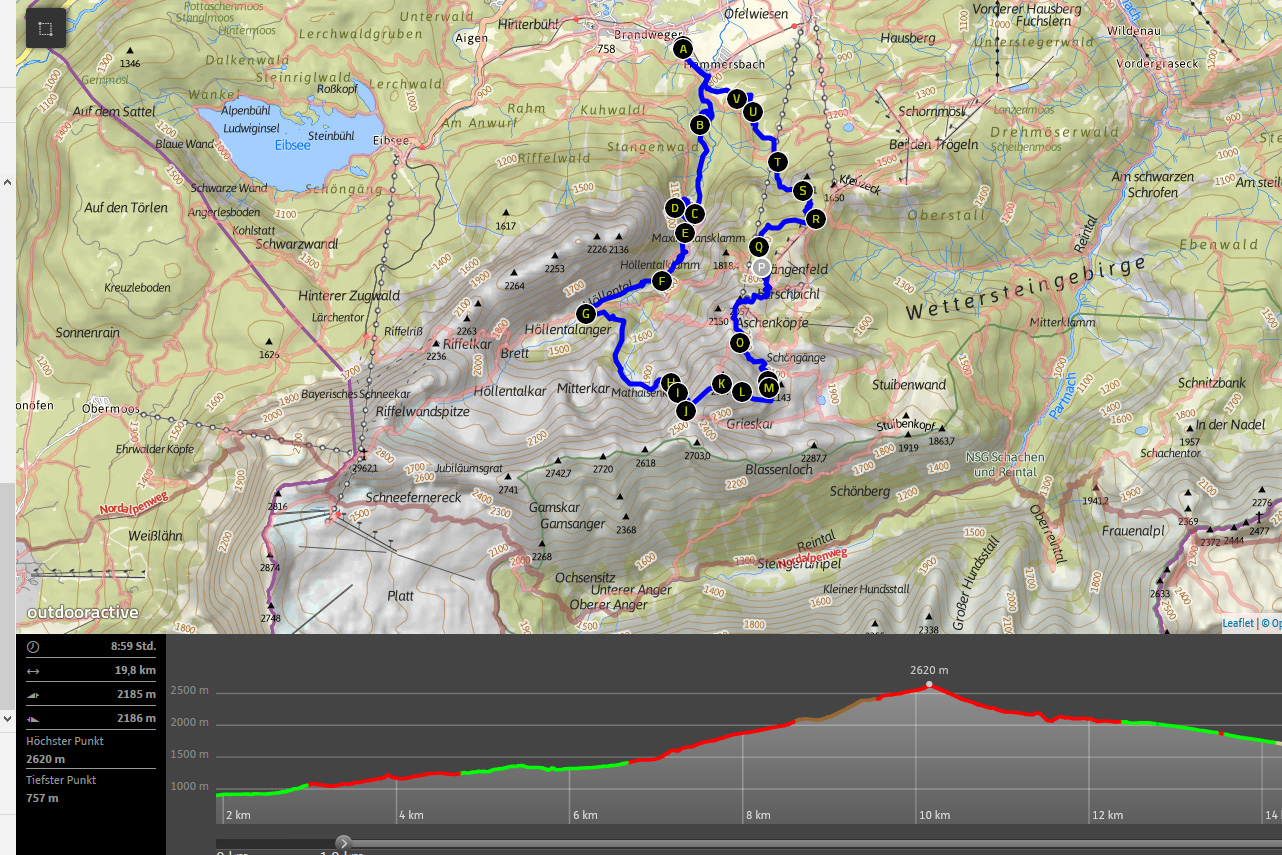
Task: Select waypoint marker F on Höllental trail
Action: 661,282
